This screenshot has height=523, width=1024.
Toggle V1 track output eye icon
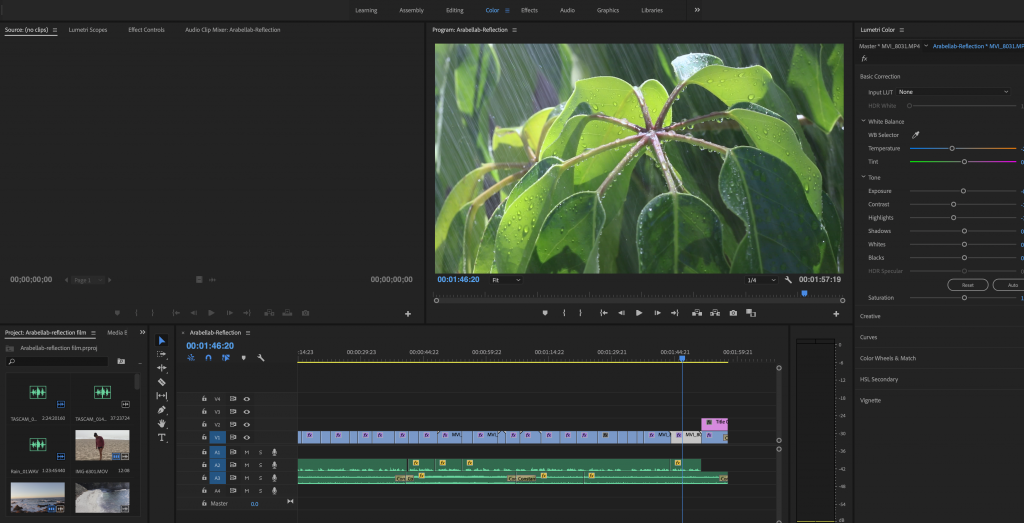pos(247,438)
